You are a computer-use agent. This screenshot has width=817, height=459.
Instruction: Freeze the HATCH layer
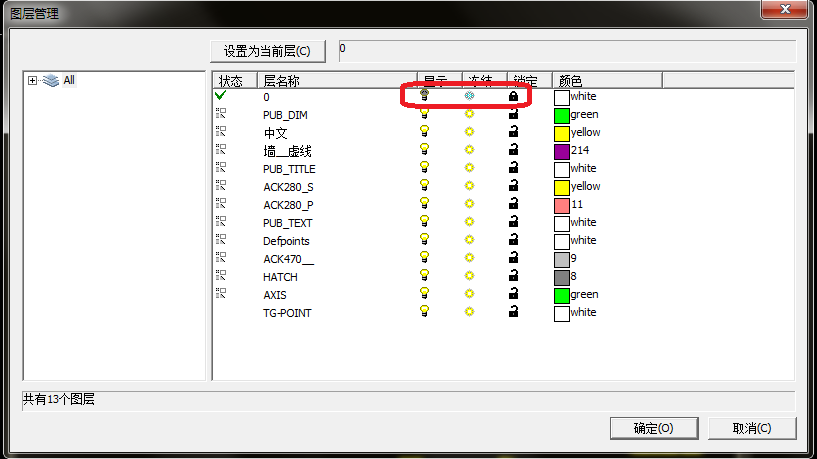coord(469,276)
